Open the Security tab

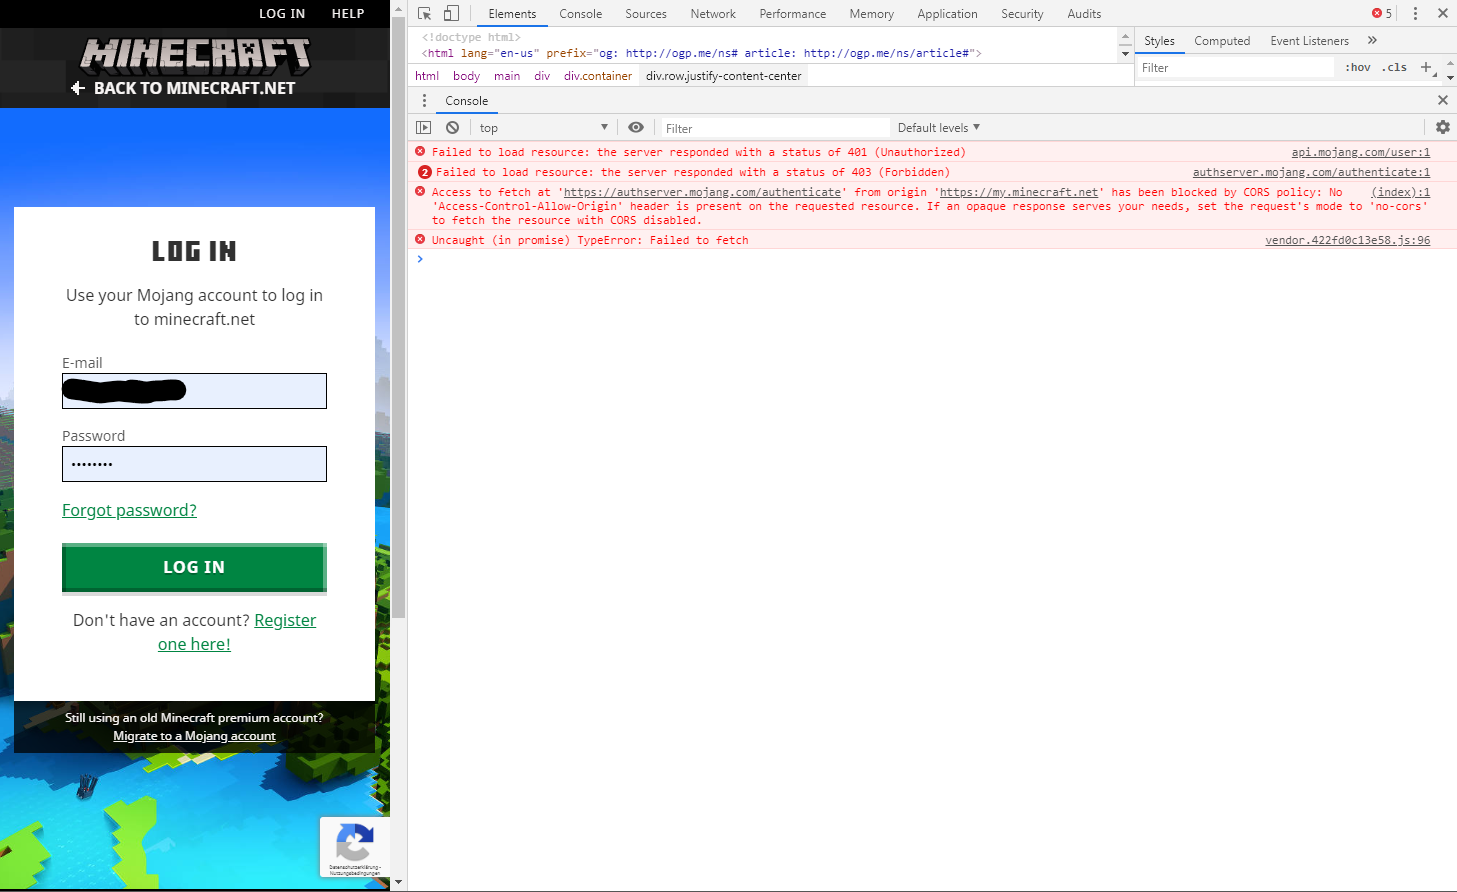(1022, 14)
